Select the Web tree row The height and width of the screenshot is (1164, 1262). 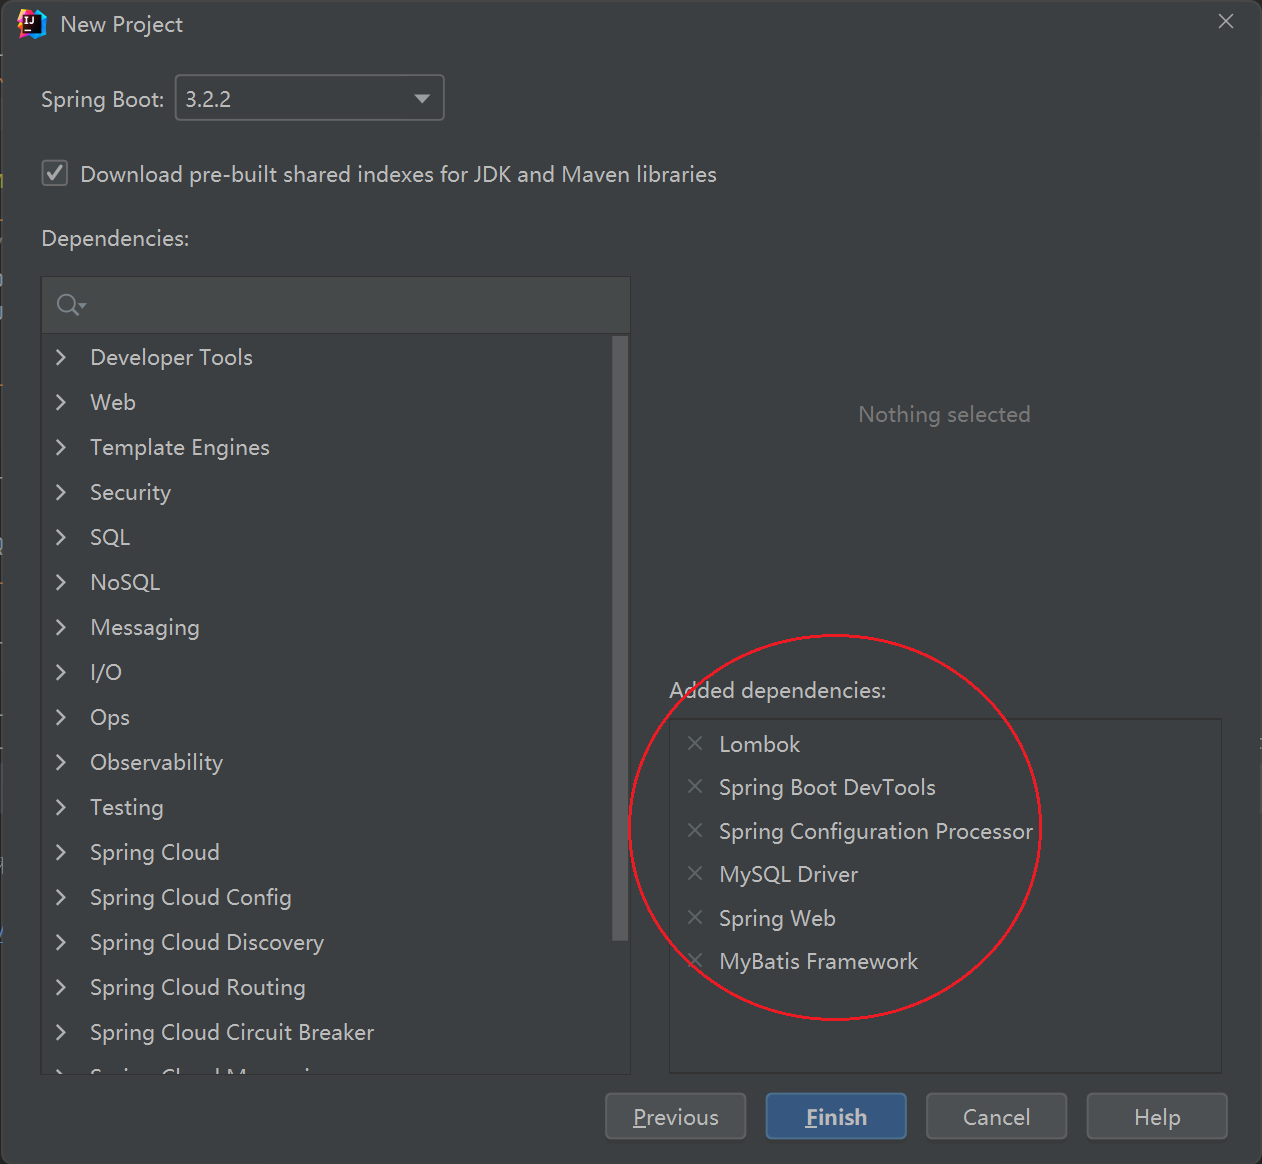(x=327, y=402)
